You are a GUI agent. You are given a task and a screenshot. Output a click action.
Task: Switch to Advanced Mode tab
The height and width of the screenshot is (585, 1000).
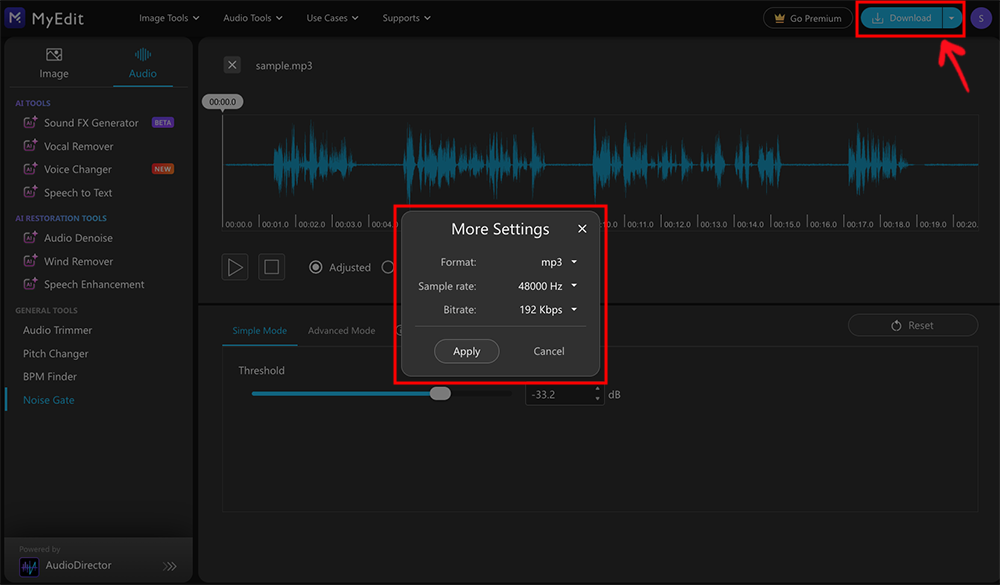click(x=341, y=329)
